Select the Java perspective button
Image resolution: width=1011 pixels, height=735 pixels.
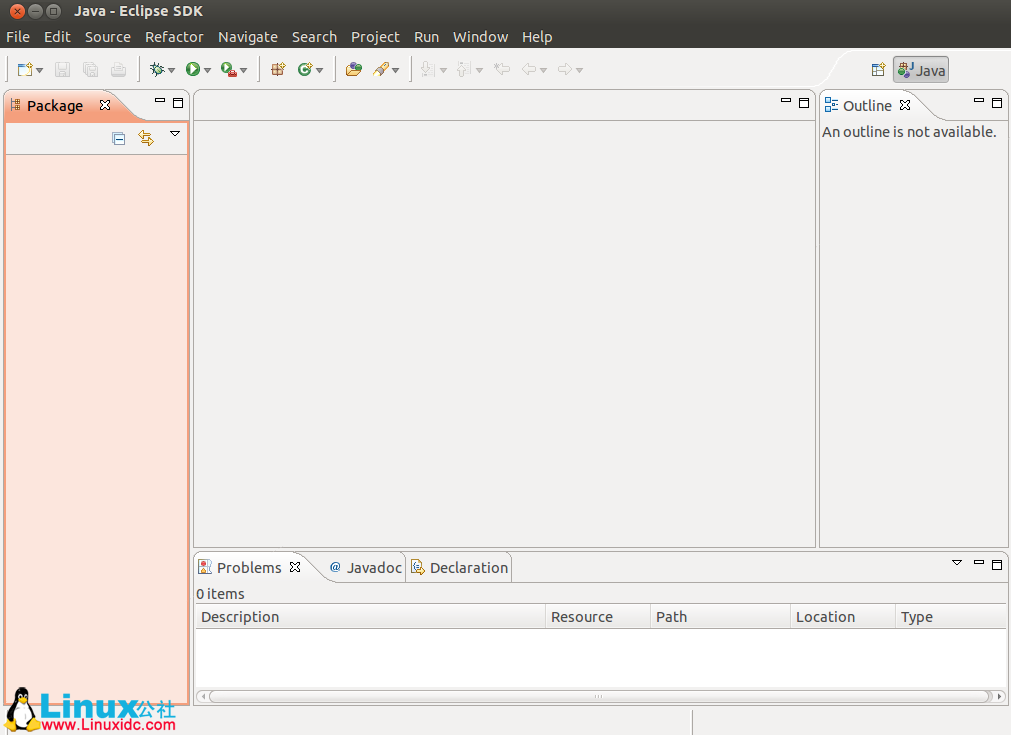pos(921,70)
